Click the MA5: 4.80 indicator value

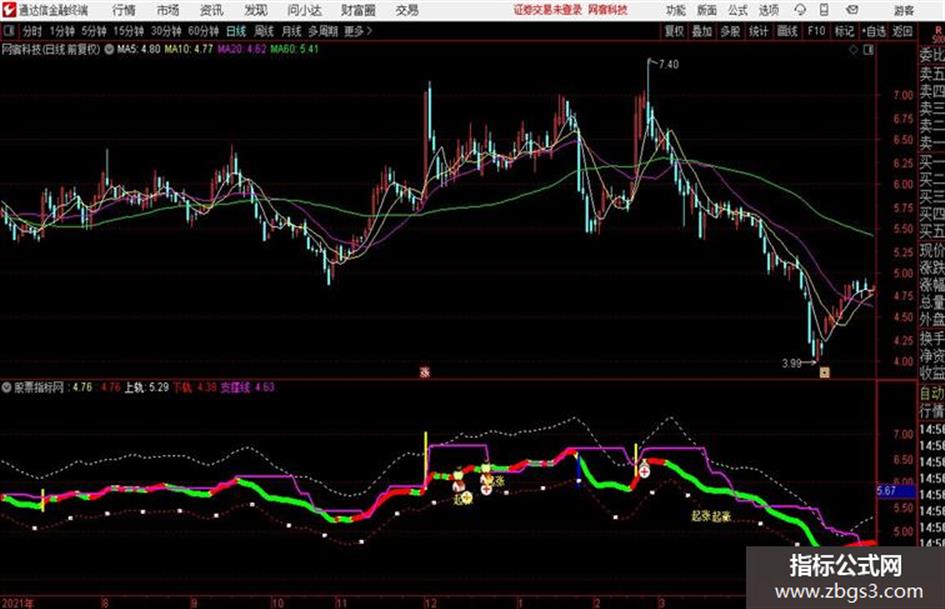(139, 49)
